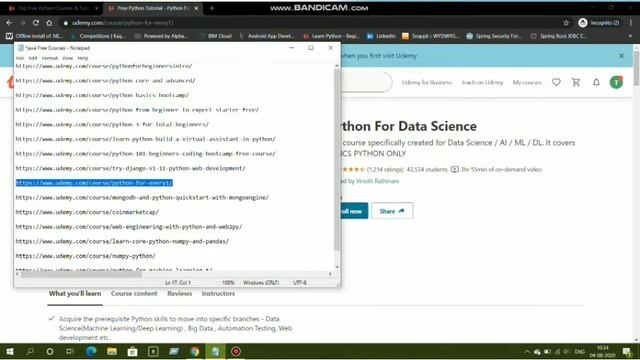Launch Microsoft Edge from taskbar

tap(91, 351)
